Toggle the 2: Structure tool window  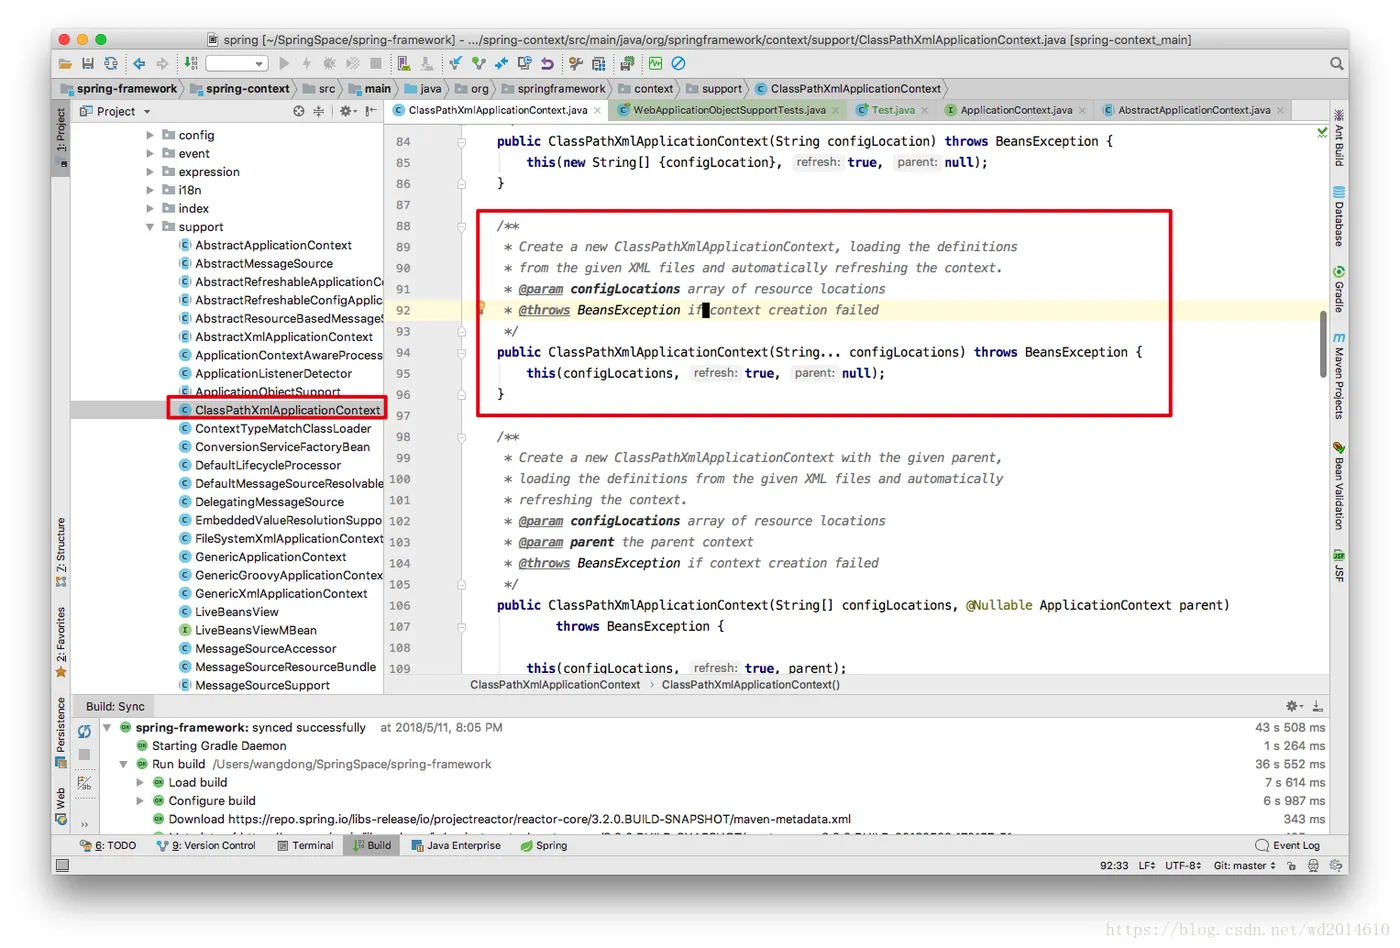[x=61, y=552]
